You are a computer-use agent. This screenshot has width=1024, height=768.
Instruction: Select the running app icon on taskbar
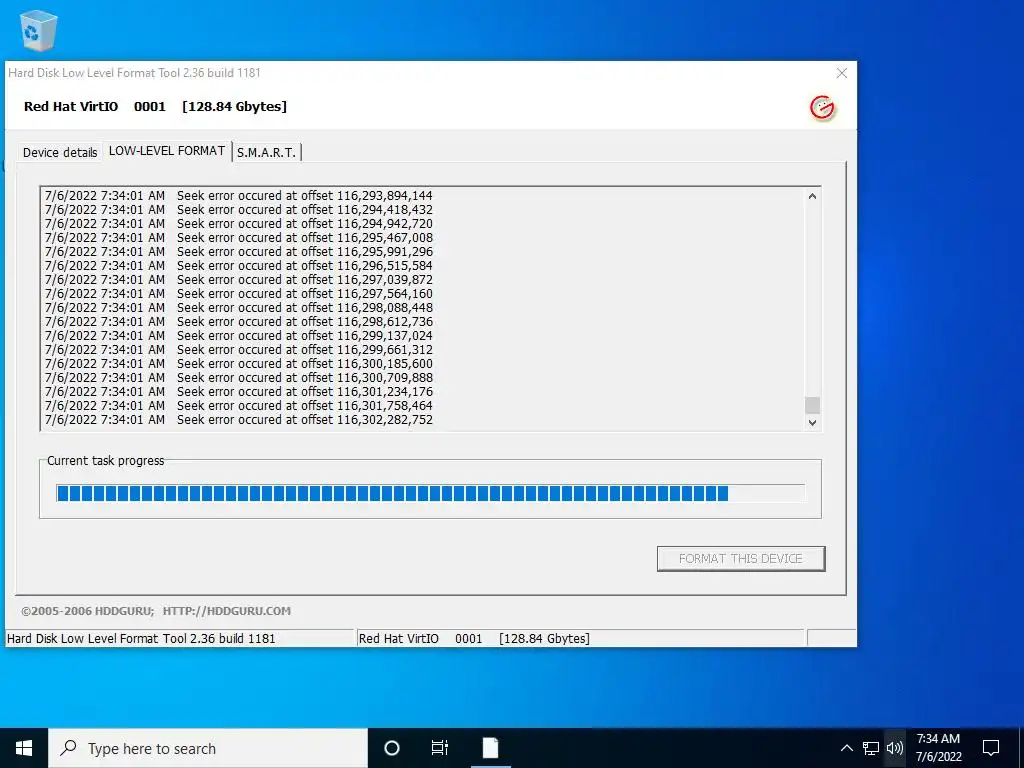click(490, 748)
